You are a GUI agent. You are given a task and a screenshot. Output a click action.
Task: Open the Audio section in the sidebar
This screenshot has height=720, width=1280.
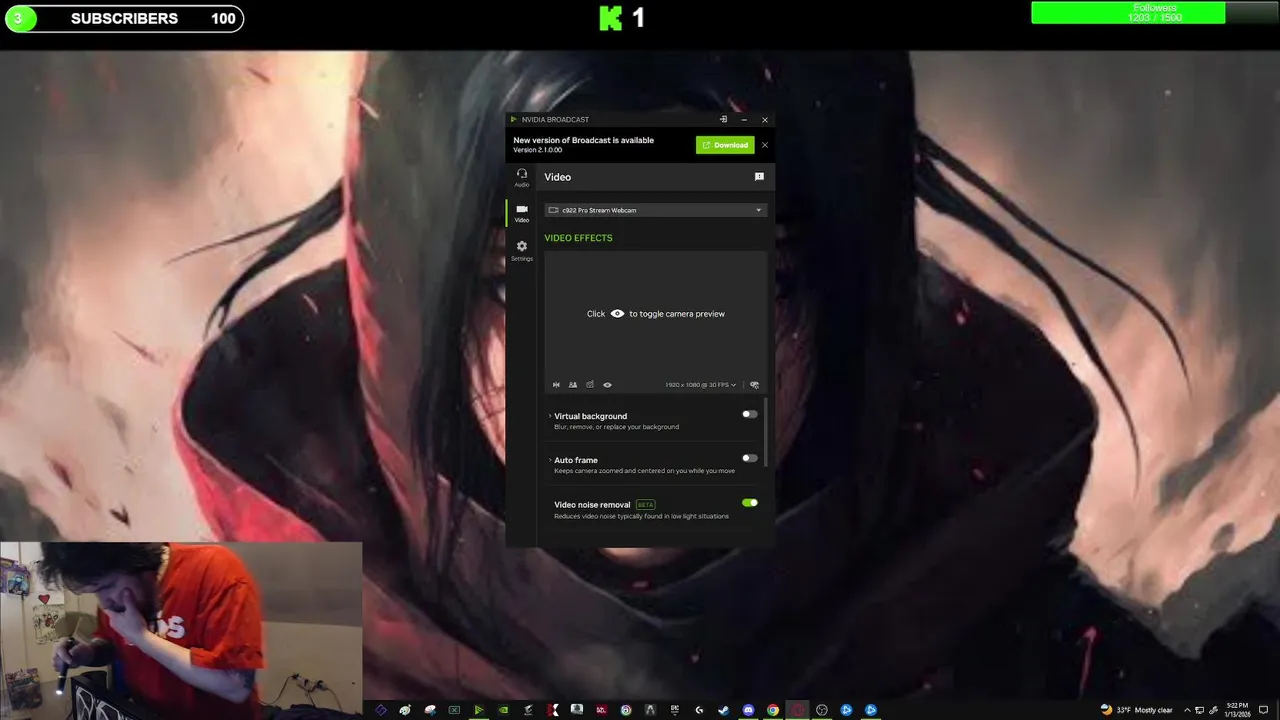pos(521,177)
